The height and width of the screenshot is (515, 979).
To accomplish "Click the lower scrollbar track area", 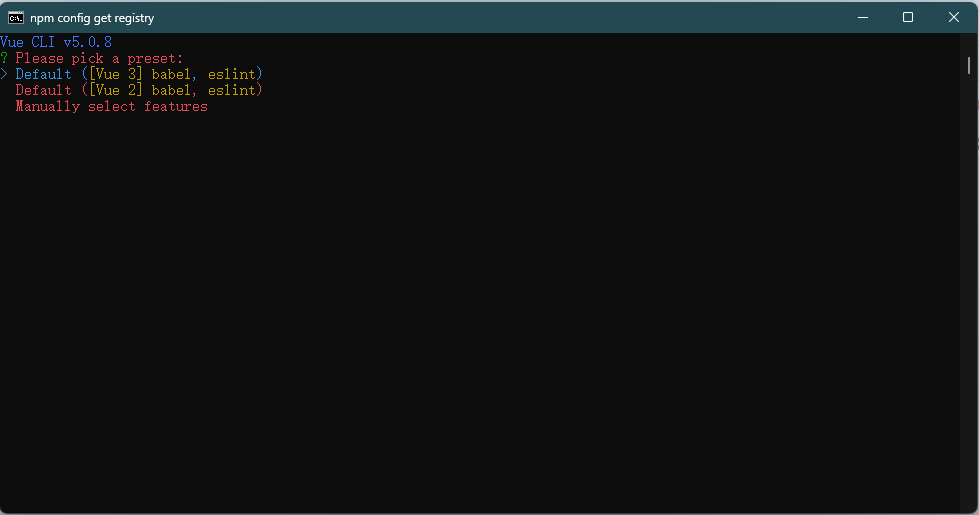I will (969, 312).
